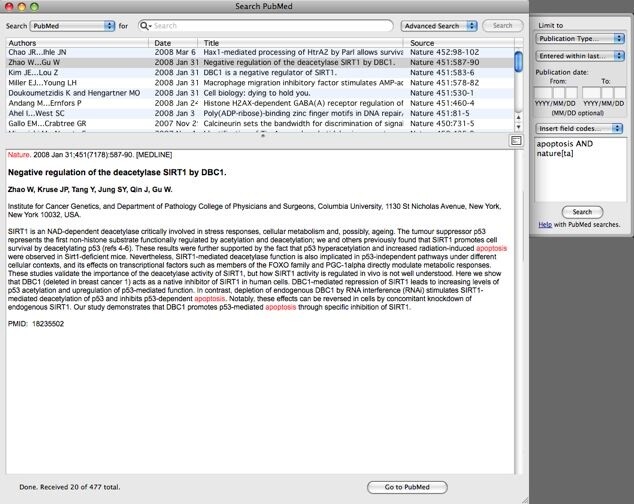Click the query box containing apoptosis AND nature[ta]

click(x=581, y=169)
